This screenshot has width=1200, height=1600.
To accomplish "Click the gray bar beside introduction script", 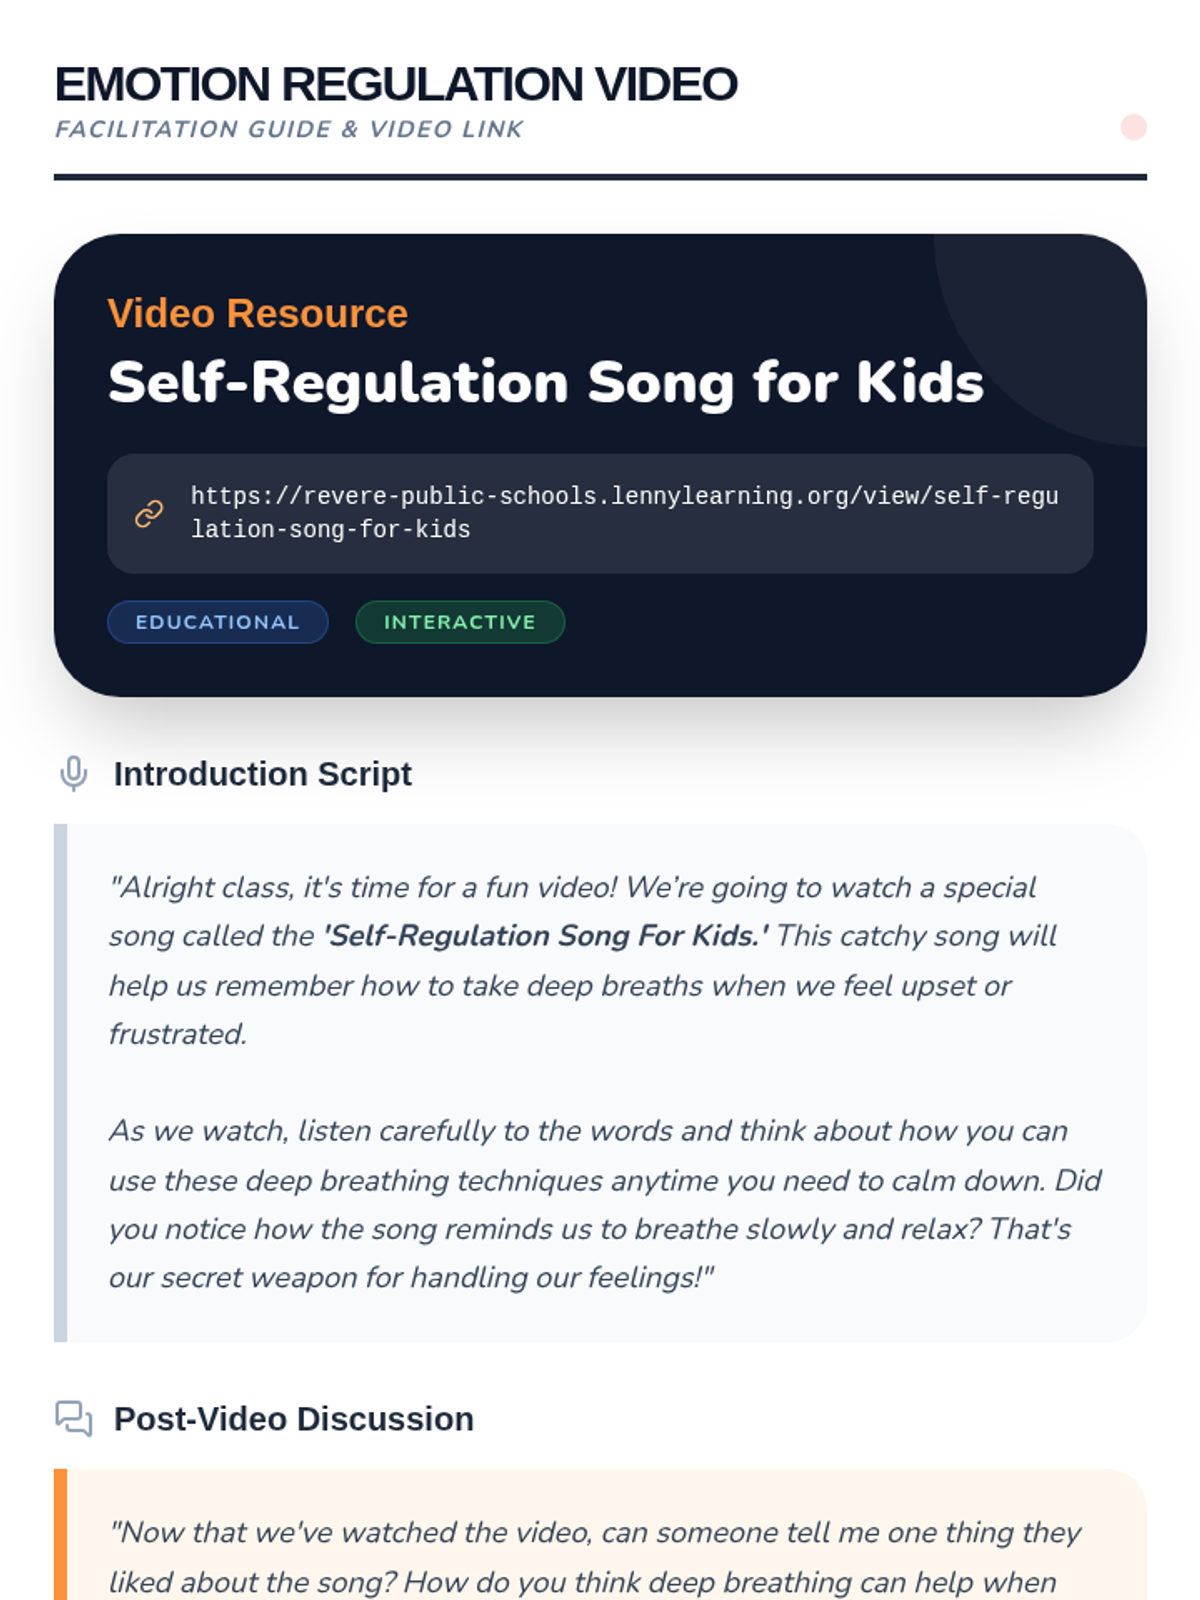I will click(x=61, y=1082).
